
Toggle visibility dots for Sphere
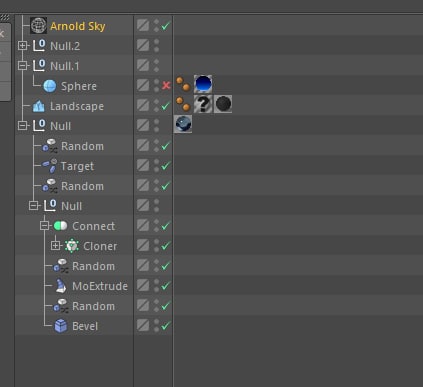point(156,86)
